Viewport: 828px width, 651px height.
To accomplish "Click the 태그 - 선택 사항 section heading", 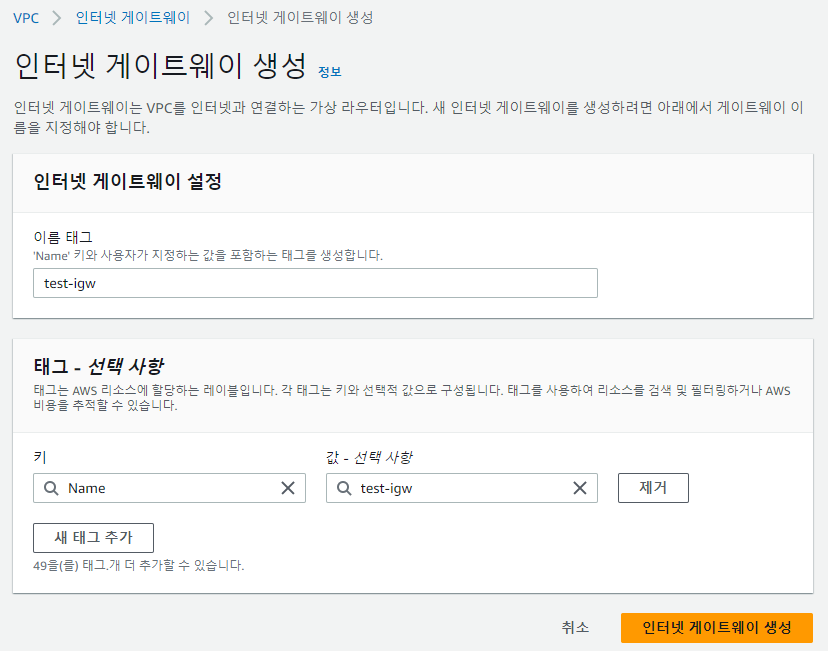I will click(x=99, y=366).
